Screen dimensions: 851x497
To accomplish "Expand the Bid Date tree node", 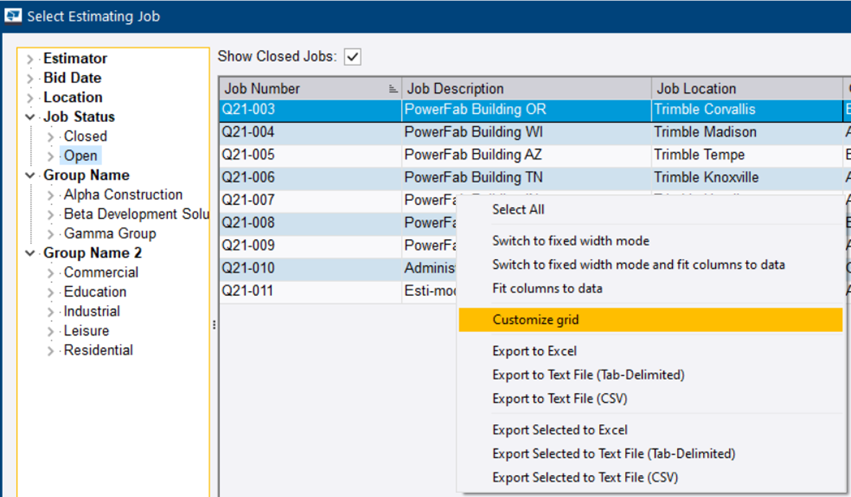I will [30, 78].
